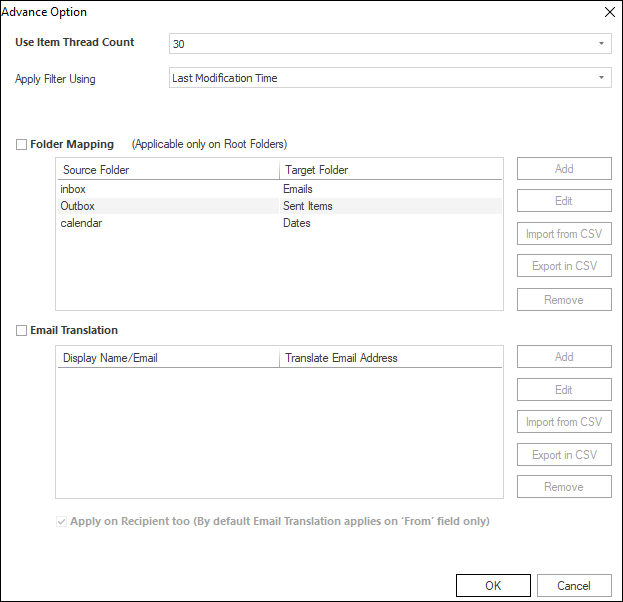Add an Email Translation entry

[564, 357]
